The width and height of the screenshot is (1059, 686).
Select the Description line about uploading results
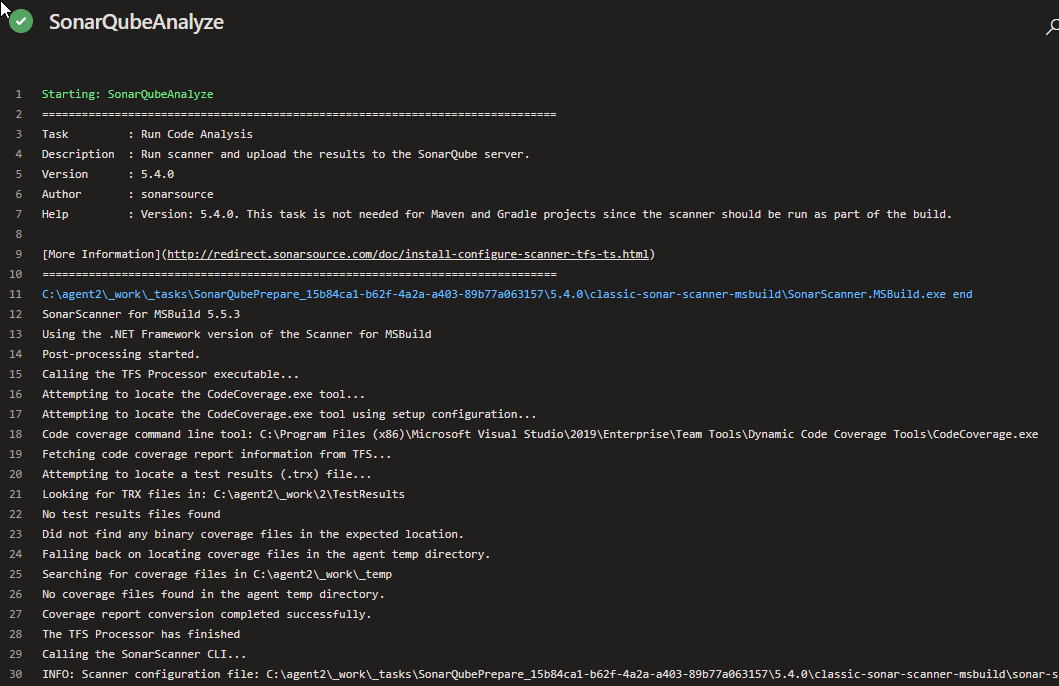click(286, 154)
